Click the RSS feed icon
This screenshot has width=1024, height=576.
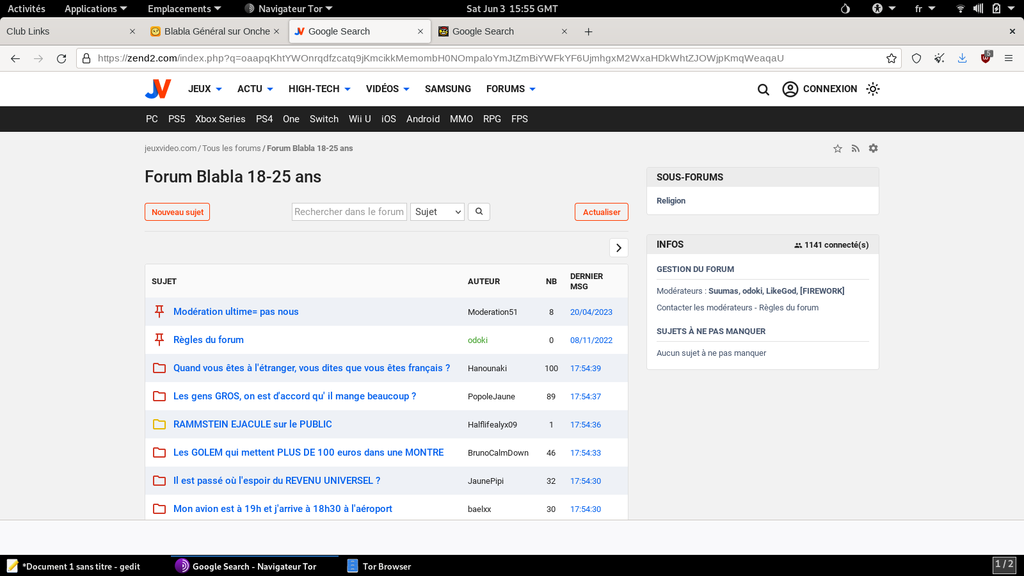click(x=855, y=149)
